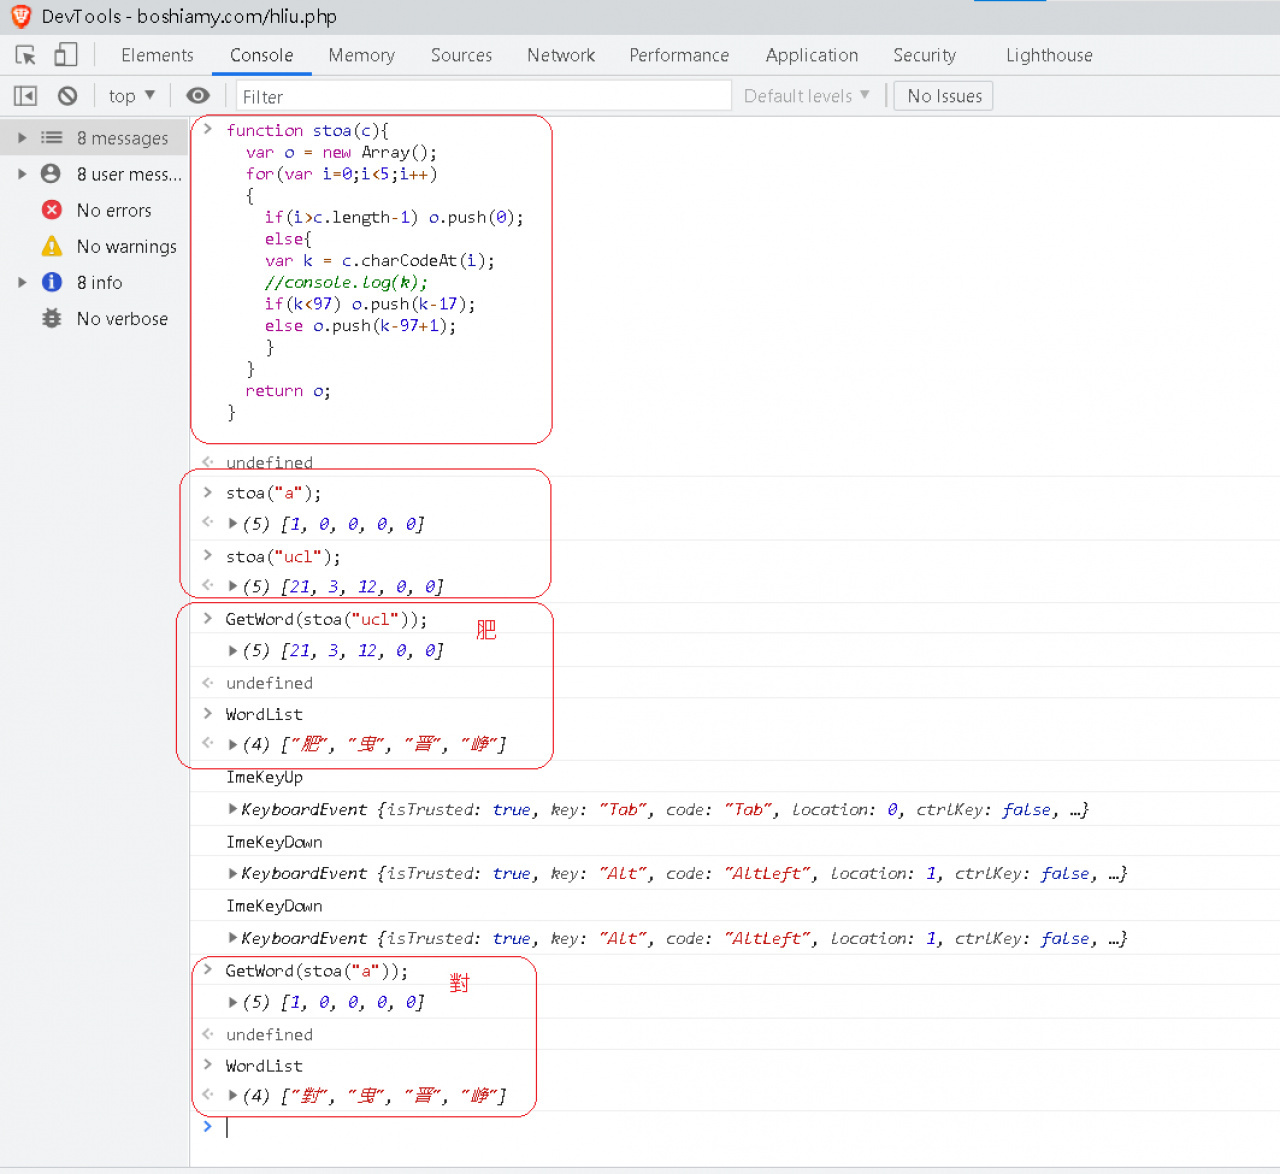
Task: Open the top JavaScript context dropdown
Action: click(x=131, y=96)
